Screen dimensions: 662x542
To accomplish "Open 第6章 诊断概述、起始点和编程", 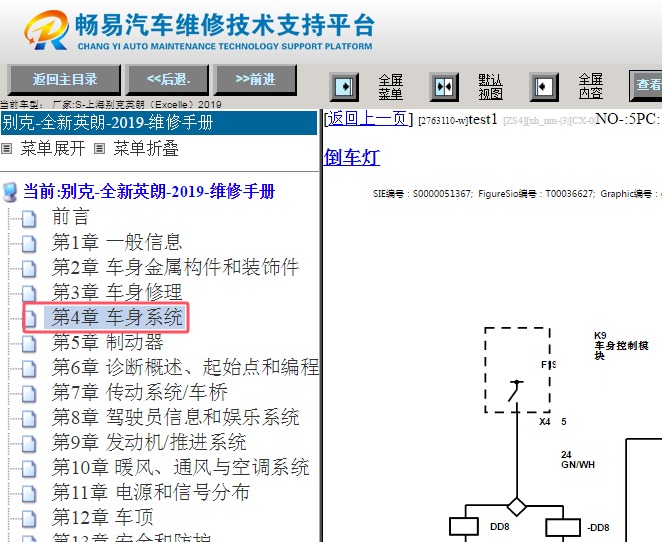I will pyautogui.click(x=185, y=367).
